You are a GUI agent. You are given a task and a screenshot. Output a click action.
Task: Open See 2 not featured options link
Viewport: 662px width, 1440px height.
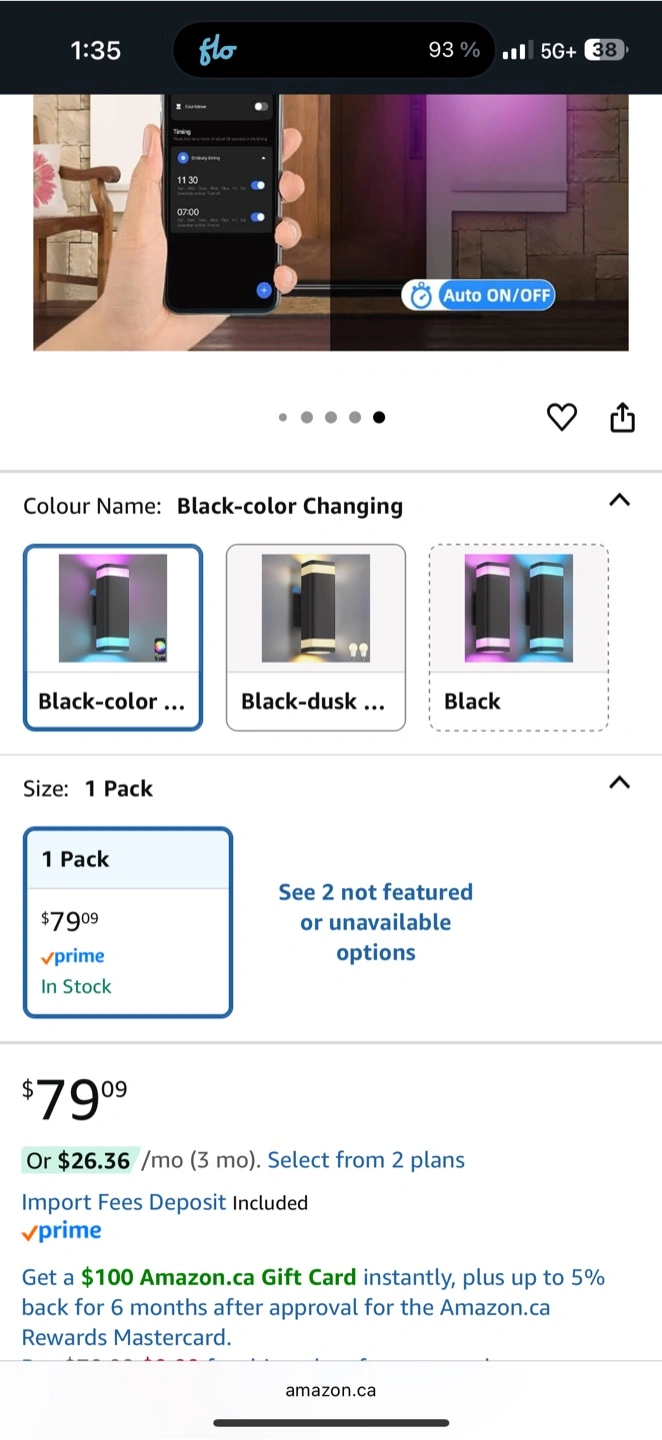pyautogui.click(x=376, y=922)
